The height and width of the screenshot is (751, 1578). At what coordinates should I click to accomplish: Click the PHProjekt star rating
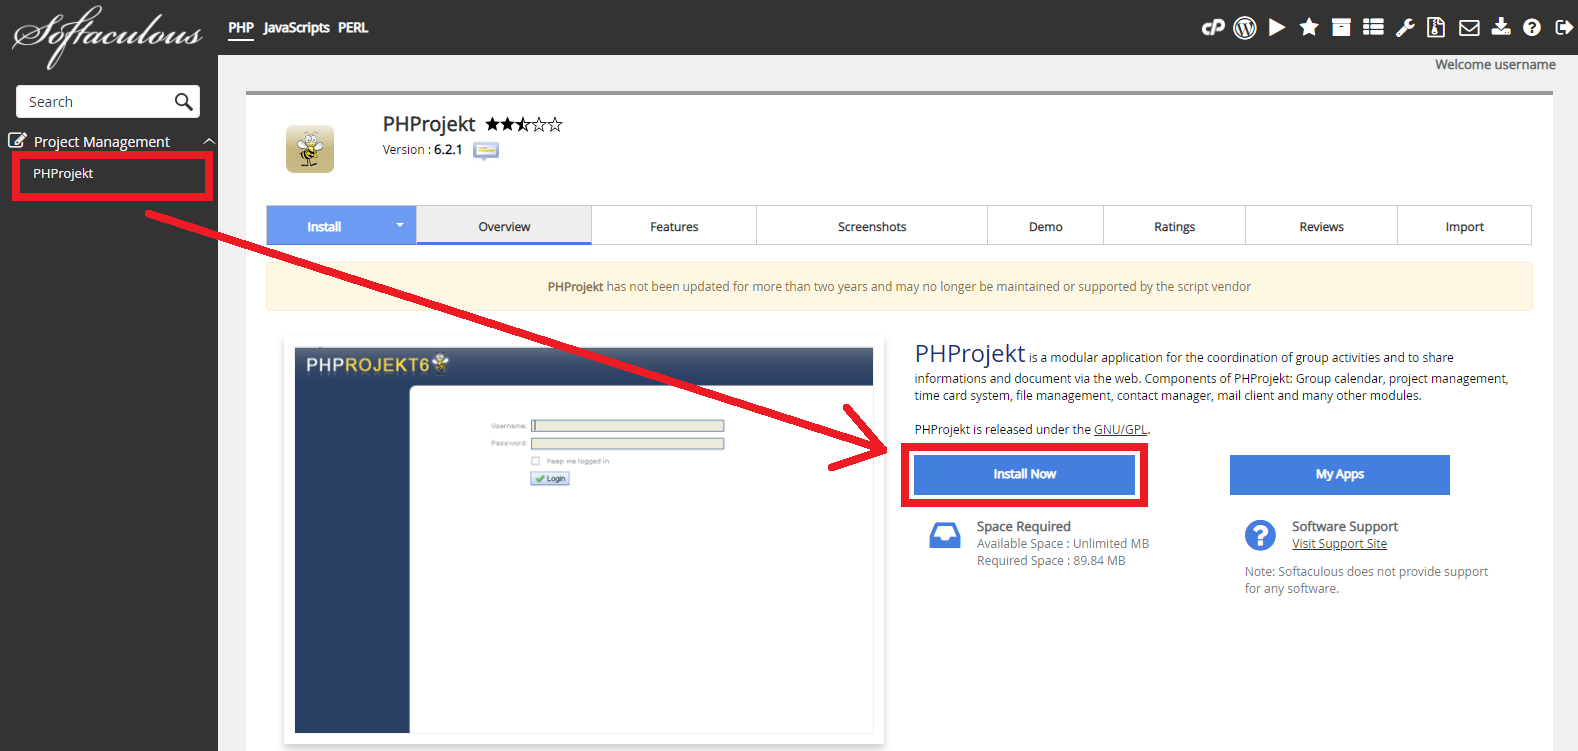click(x=524, y=125)
